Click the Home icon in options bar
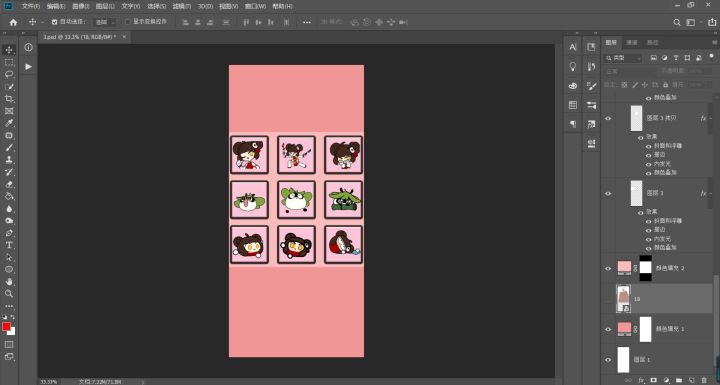This screenshot has height=385, width=720. point(13,22)
